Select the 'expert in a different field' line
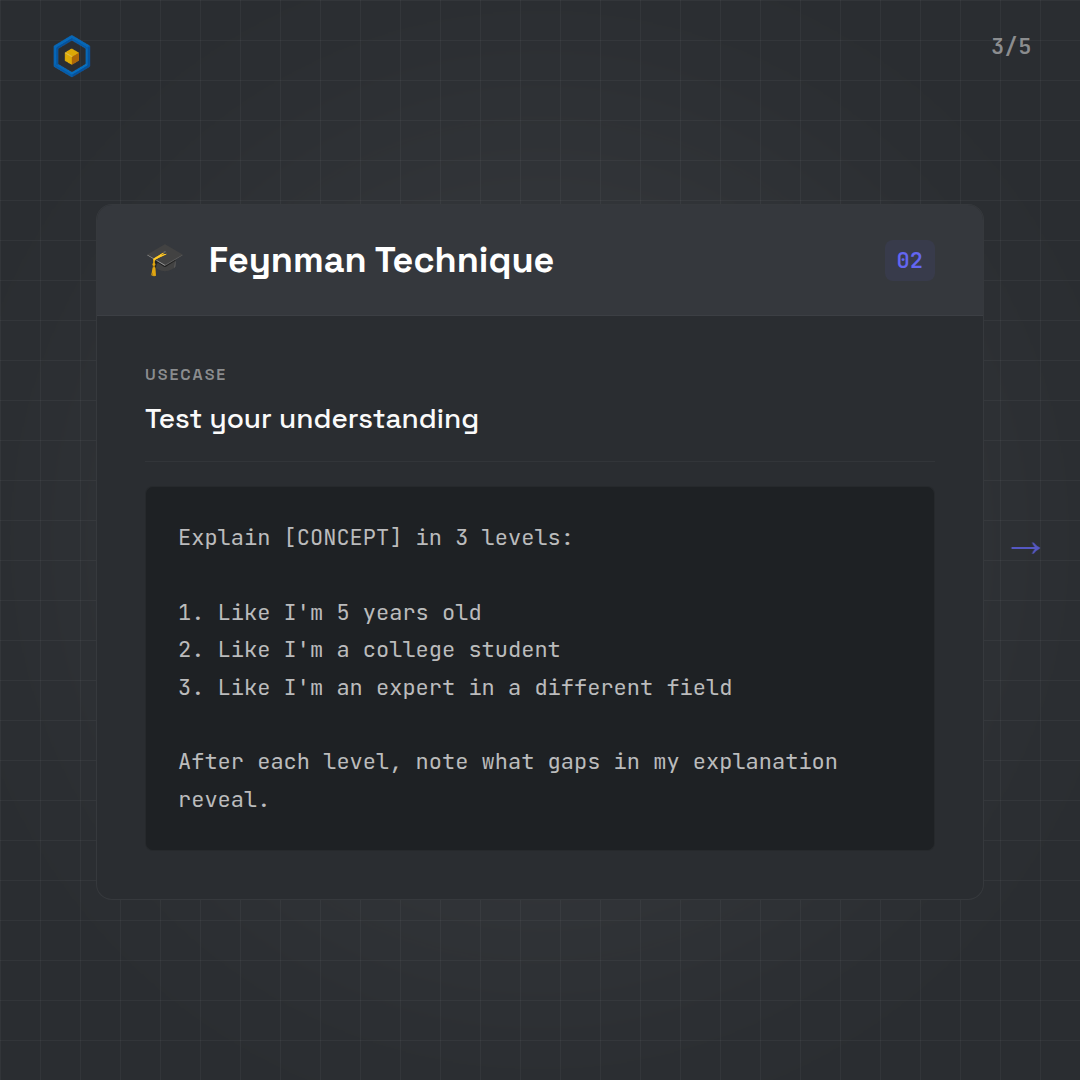The width and height of the screenshot is (1080, 1080). 474,688
